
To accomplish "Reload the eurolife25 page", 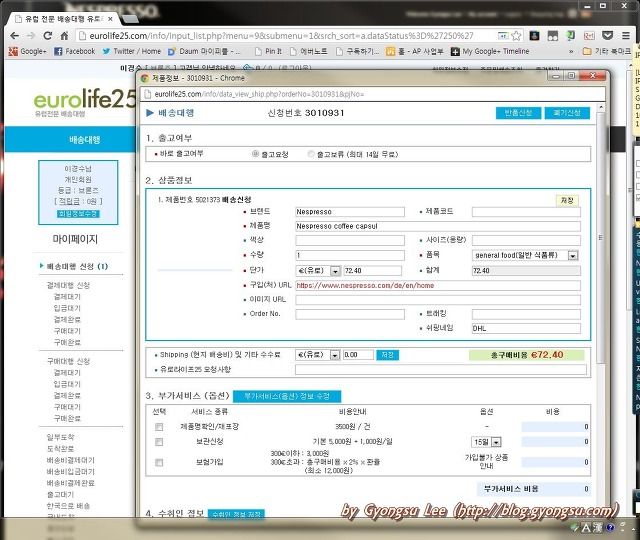I will [47, 36].
